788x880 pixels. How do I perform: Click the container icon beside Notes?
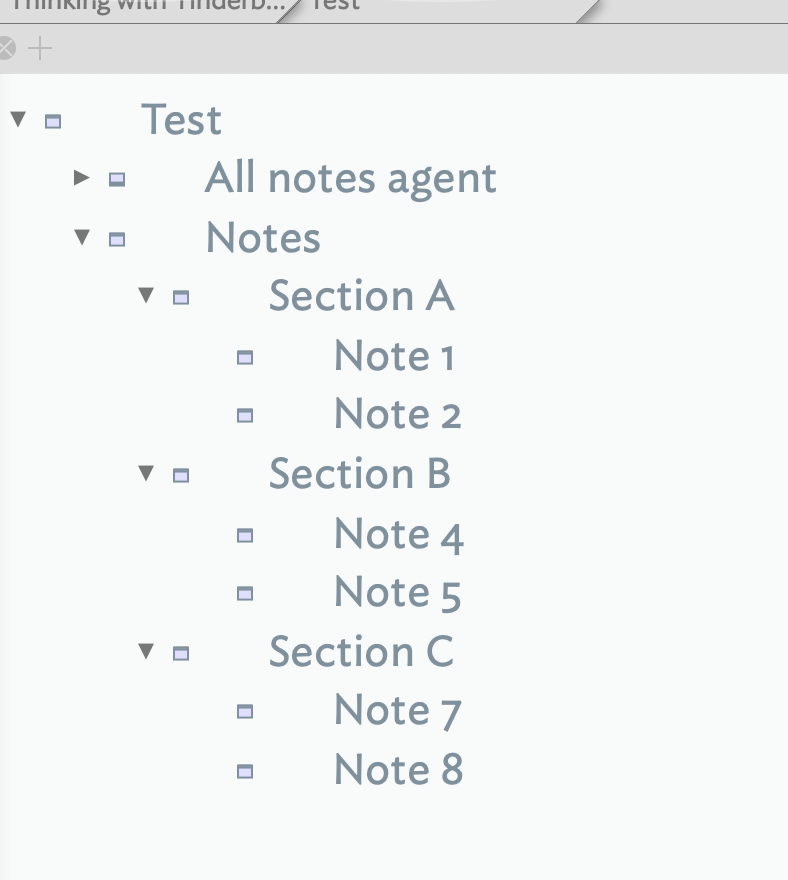tap(117, 240)
